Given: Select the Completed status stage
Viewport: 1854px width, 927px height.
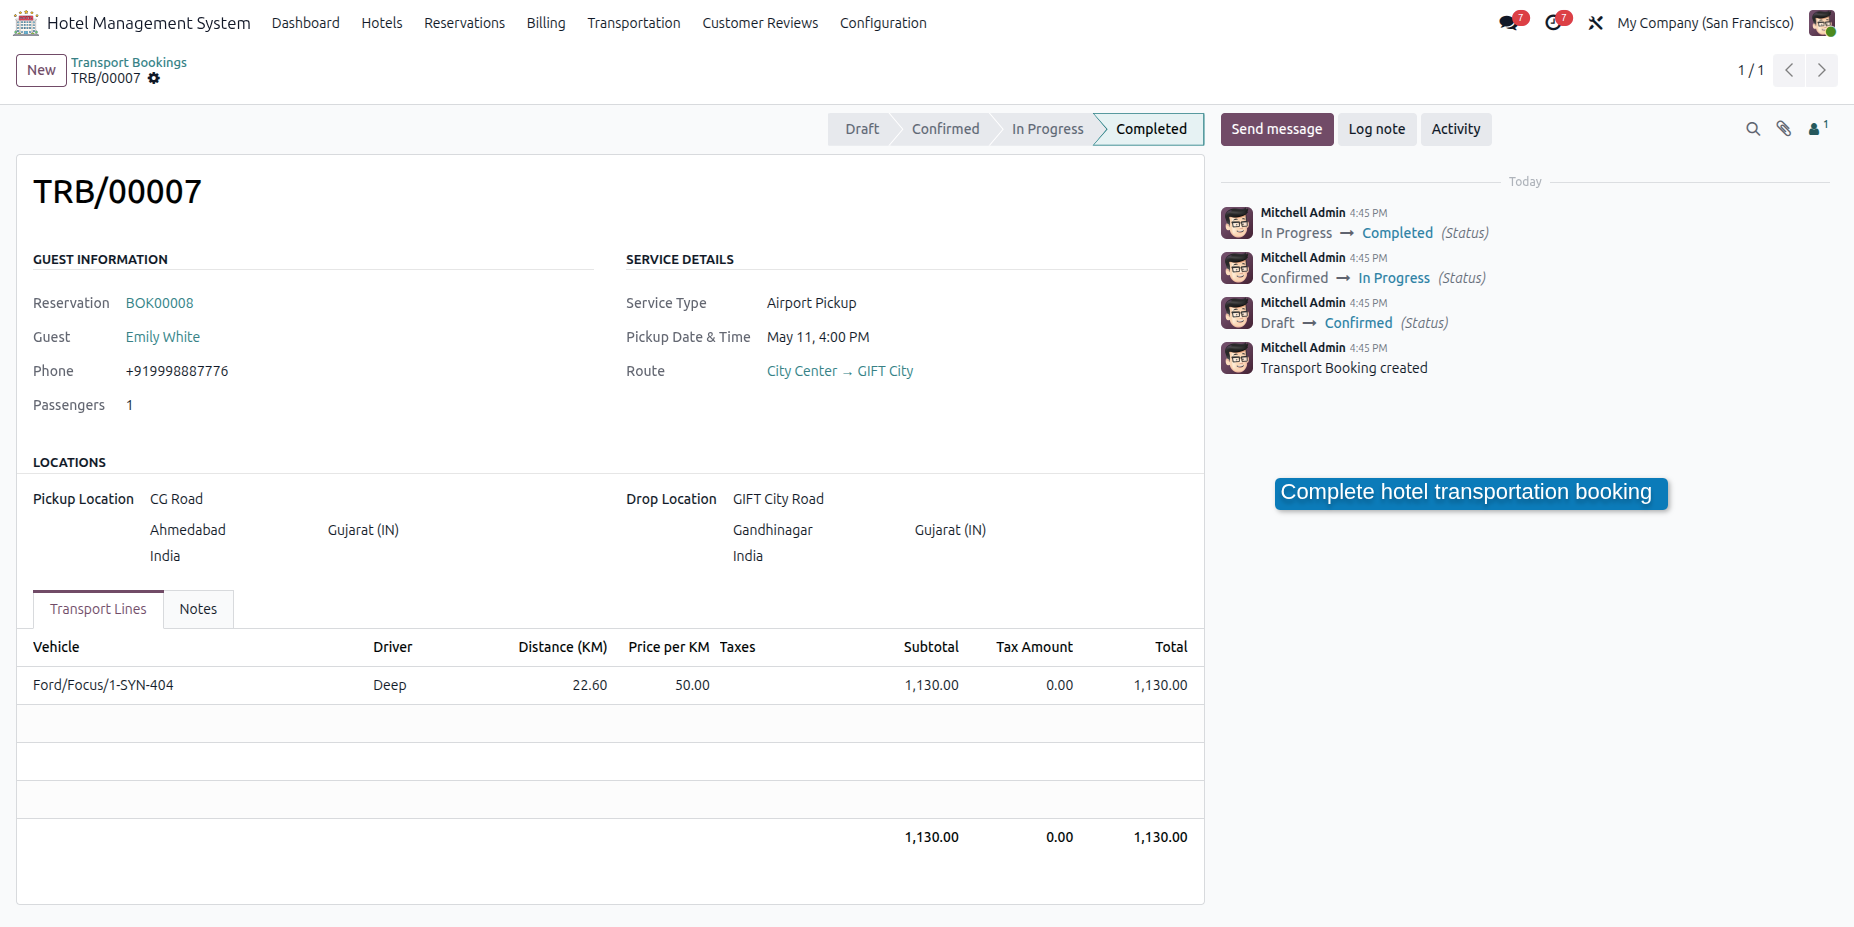Looking at the screenshot, I should click(x=1151, y=129).
